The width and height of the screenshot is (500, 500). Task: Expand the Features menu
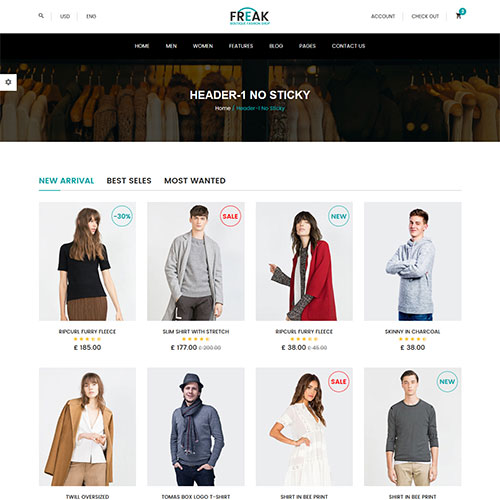241,46
